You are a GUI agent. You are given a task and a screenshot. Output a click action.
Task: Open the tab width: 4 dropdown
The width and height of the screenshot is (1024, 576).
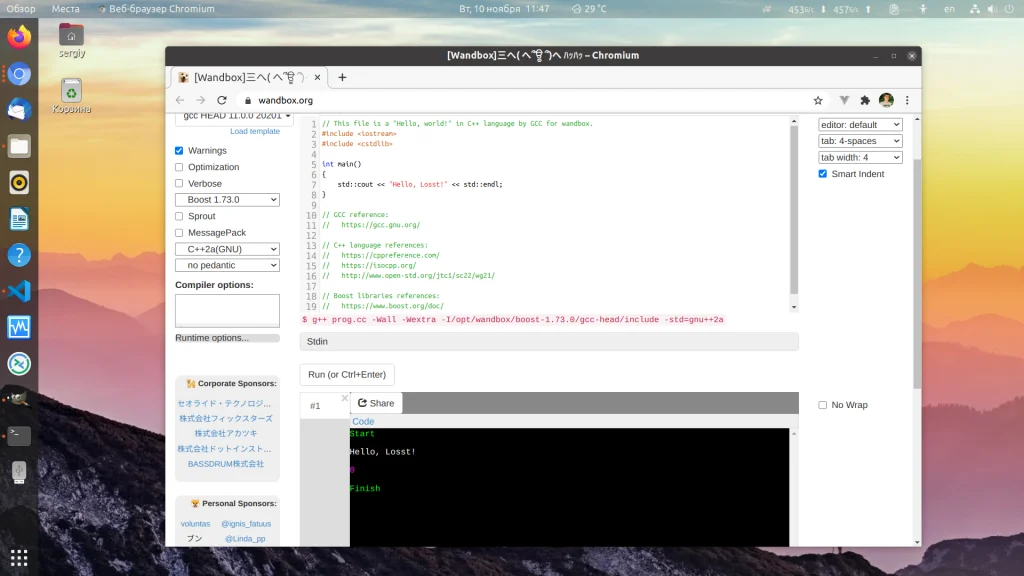pos(860,157)
